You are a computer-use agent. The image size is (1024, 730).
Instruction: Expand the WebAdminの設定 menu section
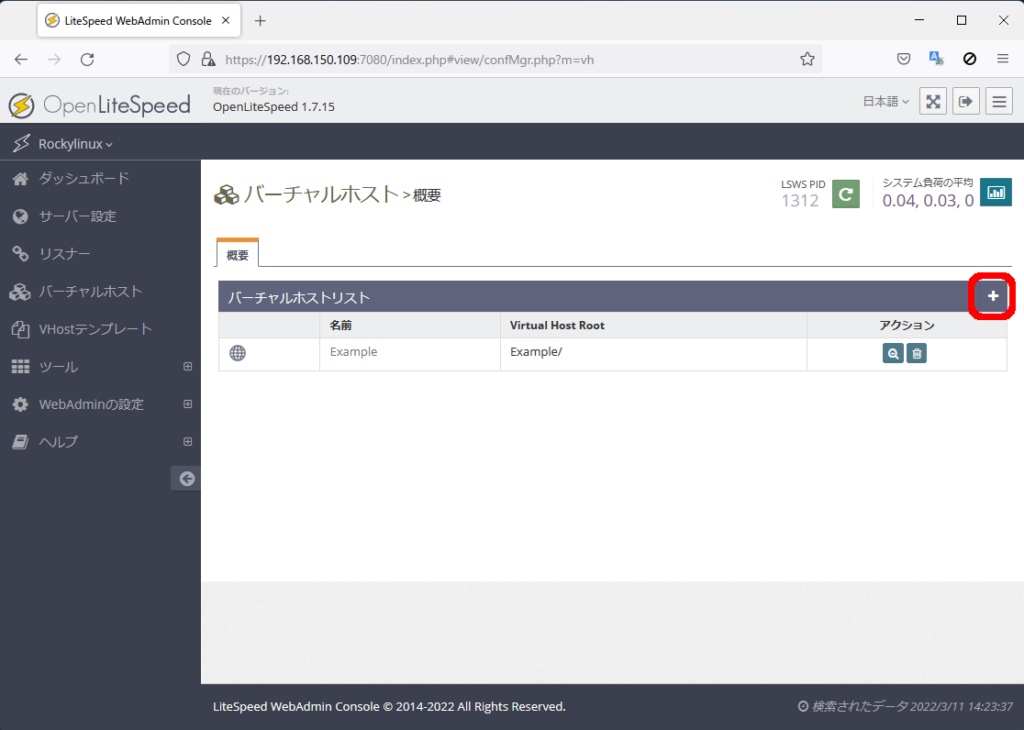[187, 404]
